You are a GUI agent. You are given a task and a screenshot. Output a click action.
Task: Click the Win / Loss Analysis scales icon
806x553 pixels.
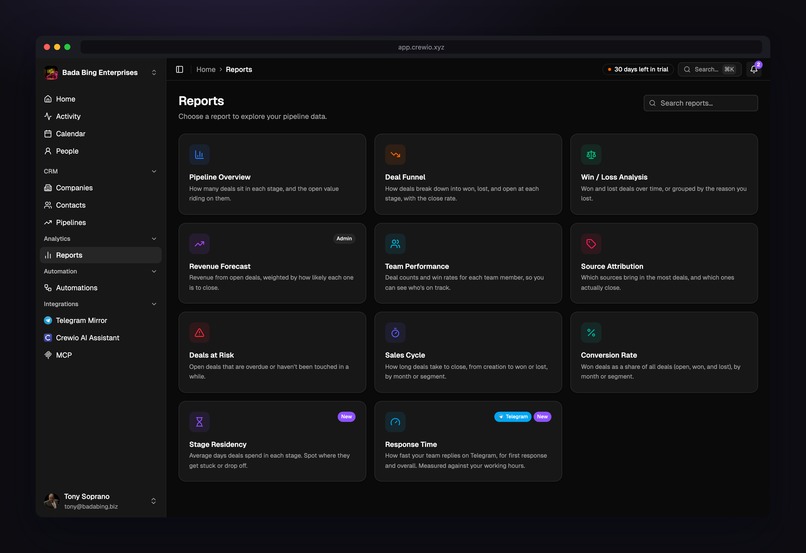coord(591,155)
